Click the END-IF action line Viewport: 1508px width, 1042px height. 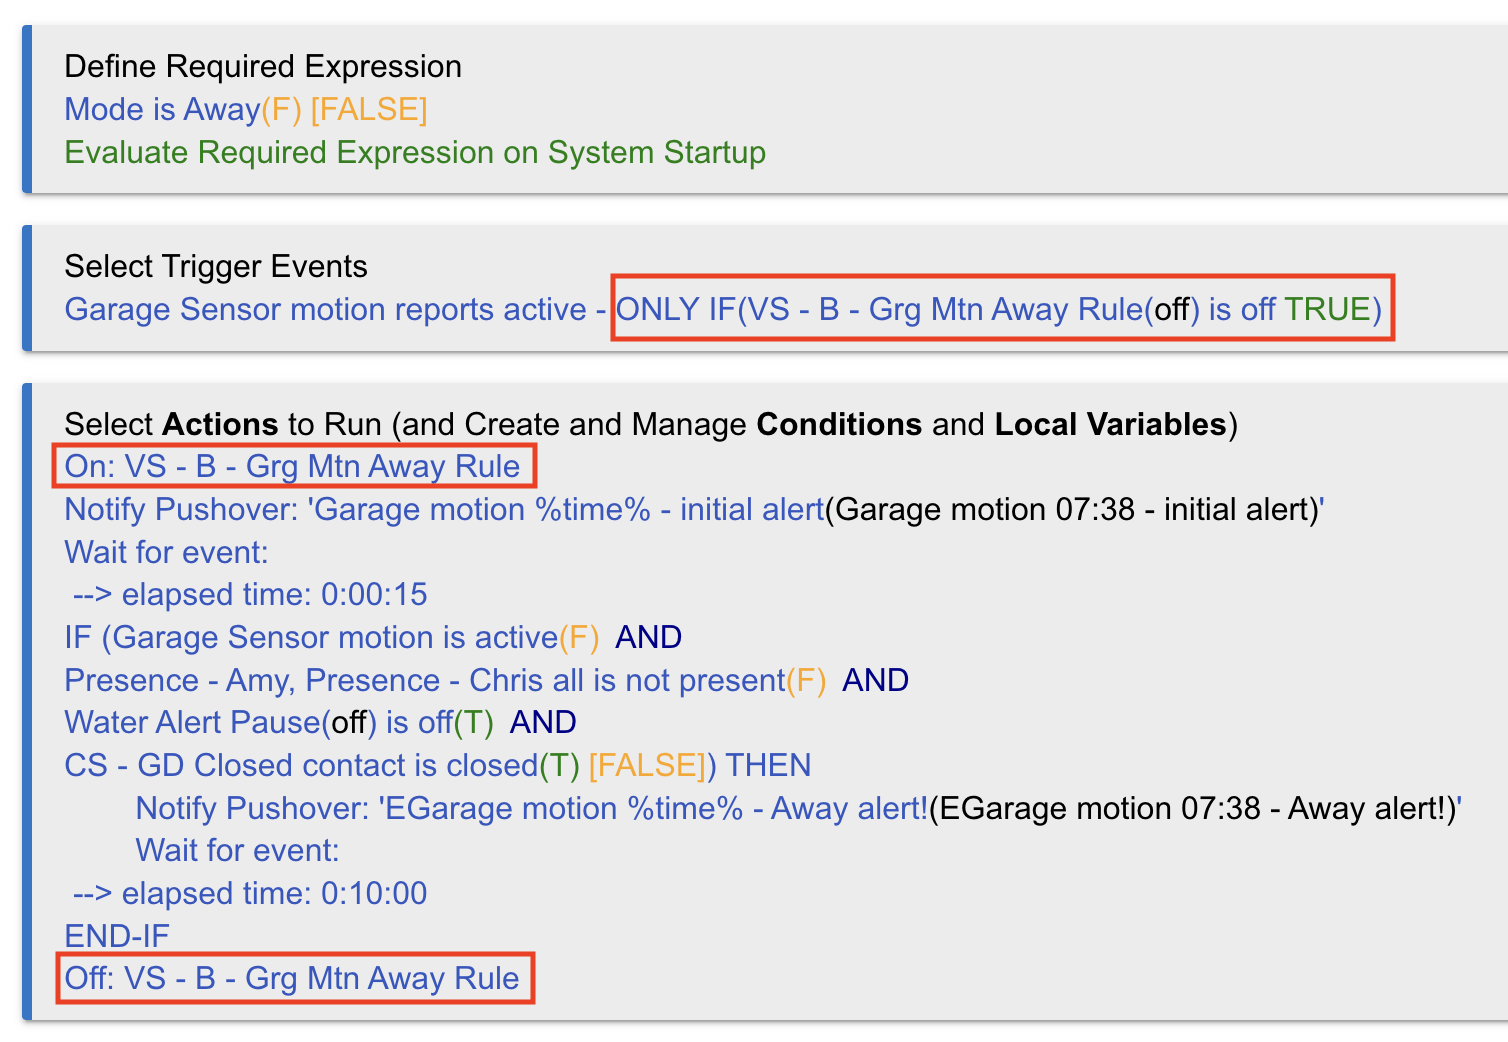(117, 936)
